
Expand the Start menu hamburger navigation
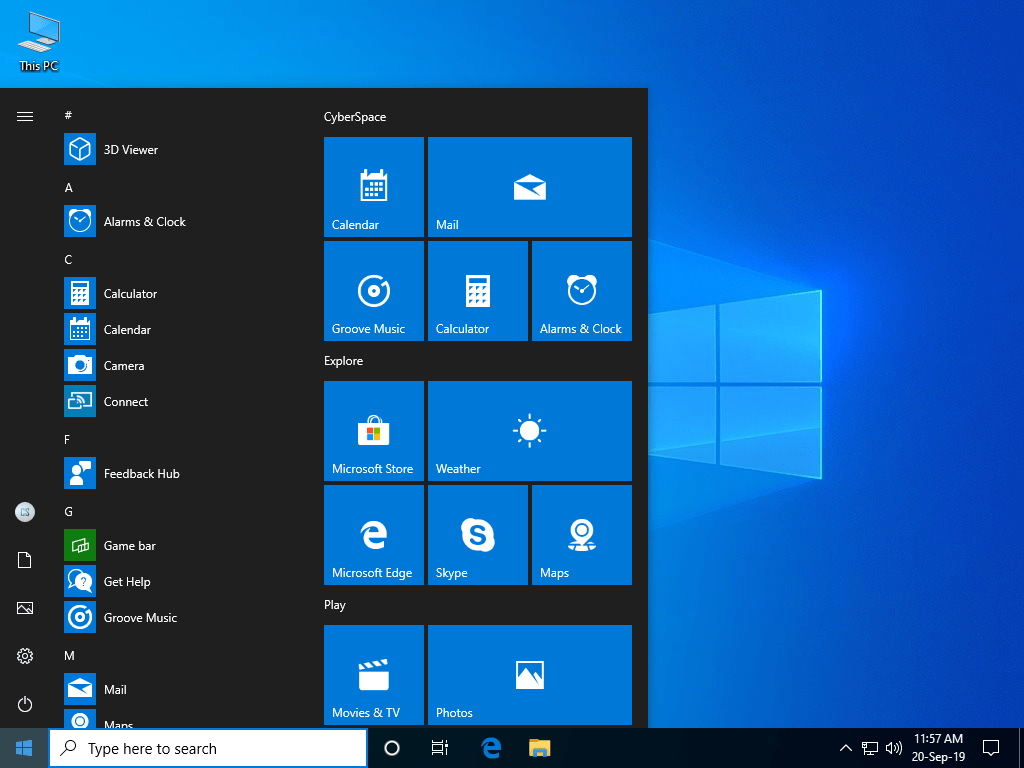click(x=24, y=115)
